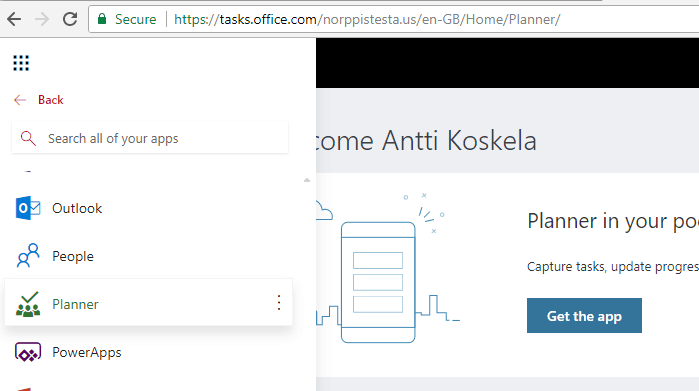Go Back in the app launcher panel
The image size is (699, 391).
pyautogui.click(x=39, y=100)
